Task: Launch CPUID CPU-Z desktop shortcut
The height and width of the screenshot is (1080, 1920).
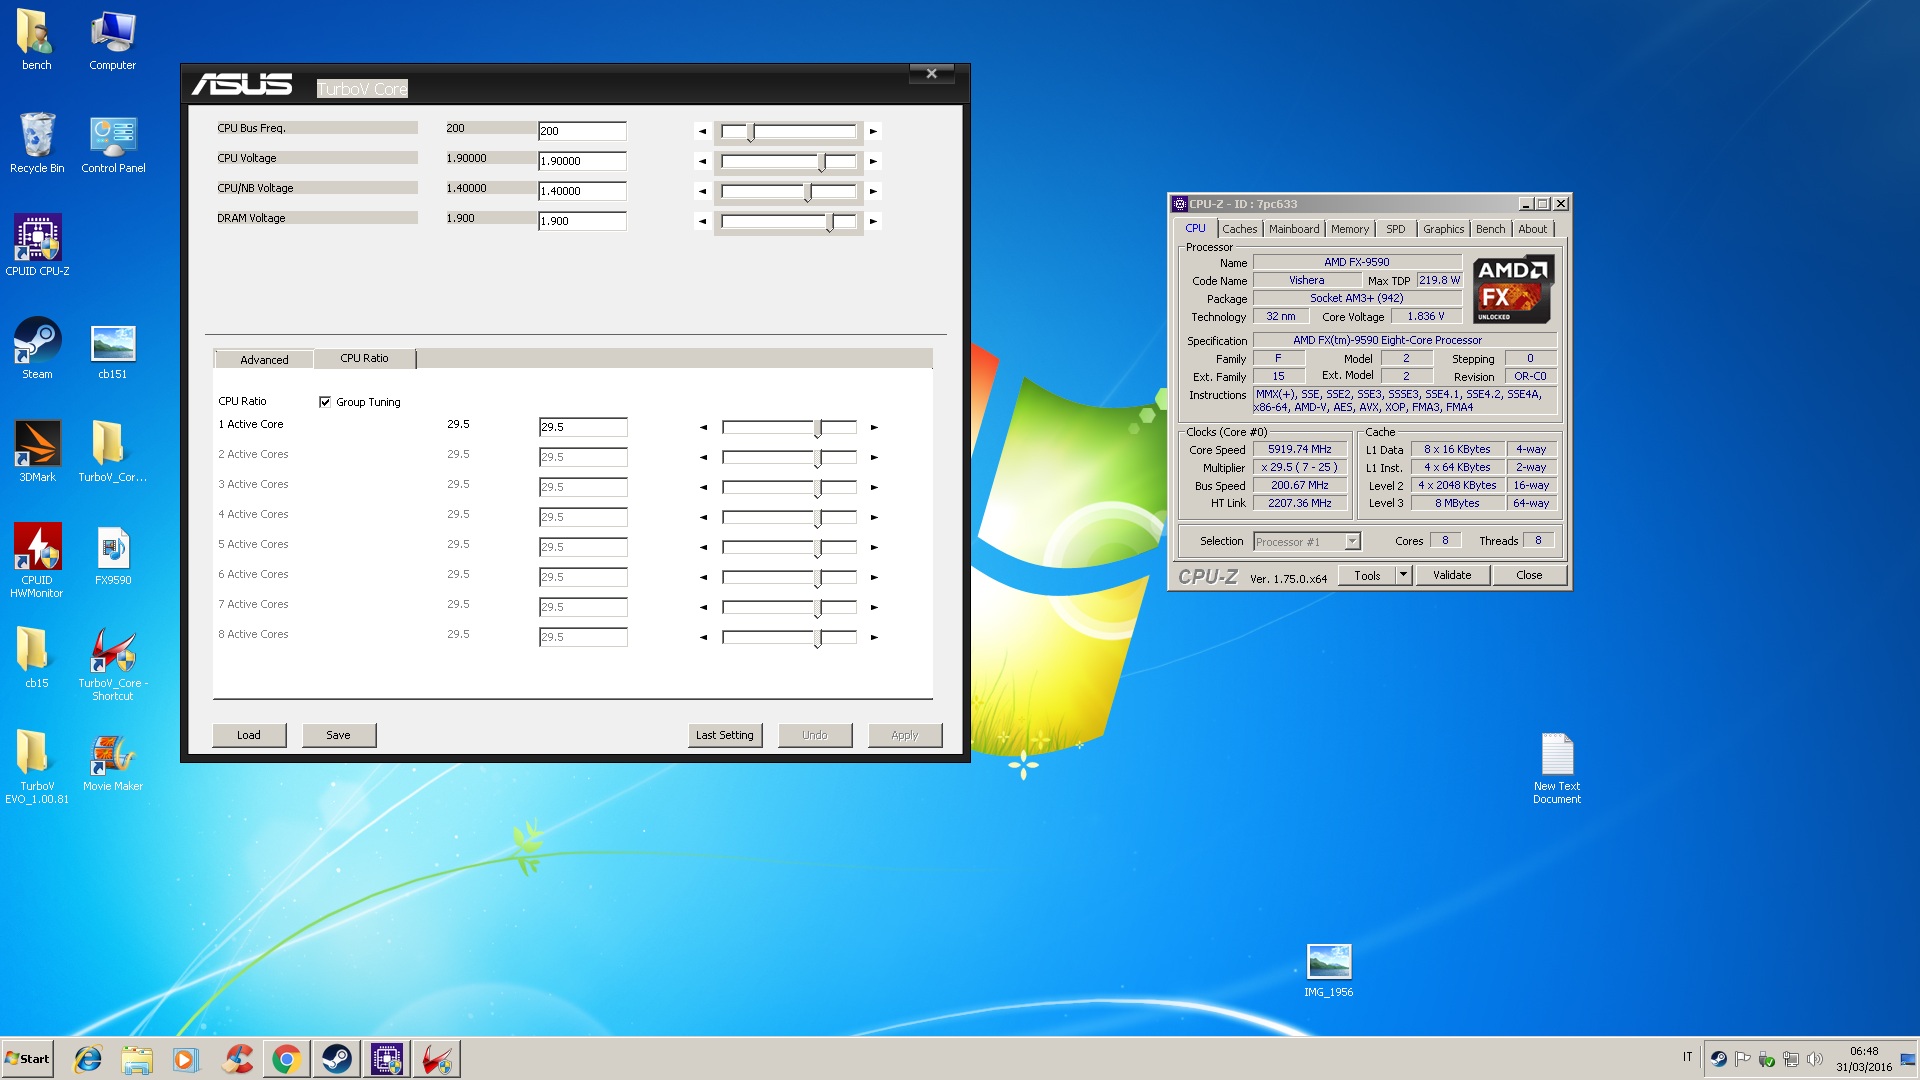Action: (37, 246)
